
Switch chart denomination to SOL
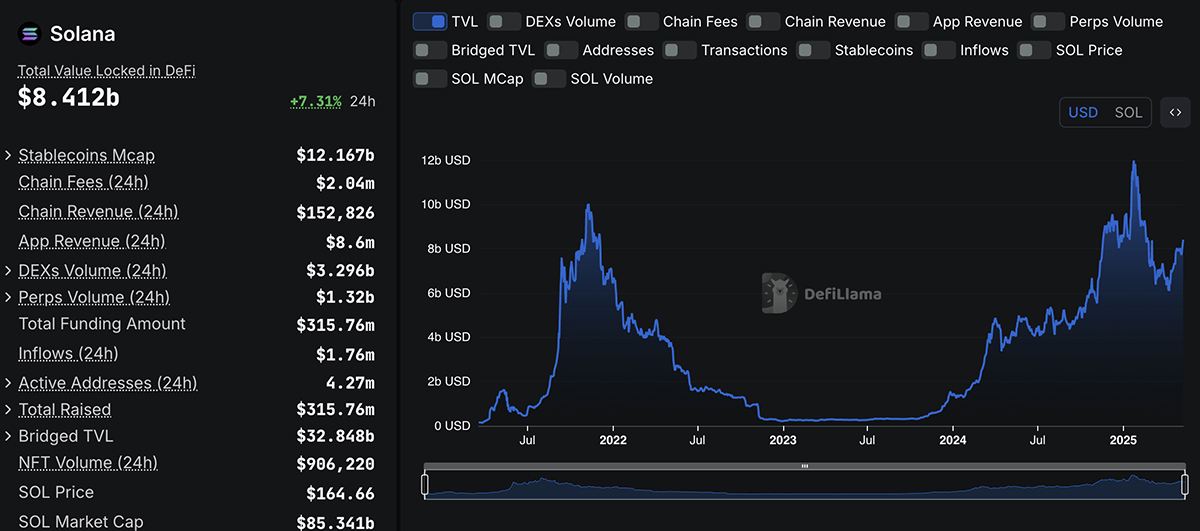[x=1128, y=113]
